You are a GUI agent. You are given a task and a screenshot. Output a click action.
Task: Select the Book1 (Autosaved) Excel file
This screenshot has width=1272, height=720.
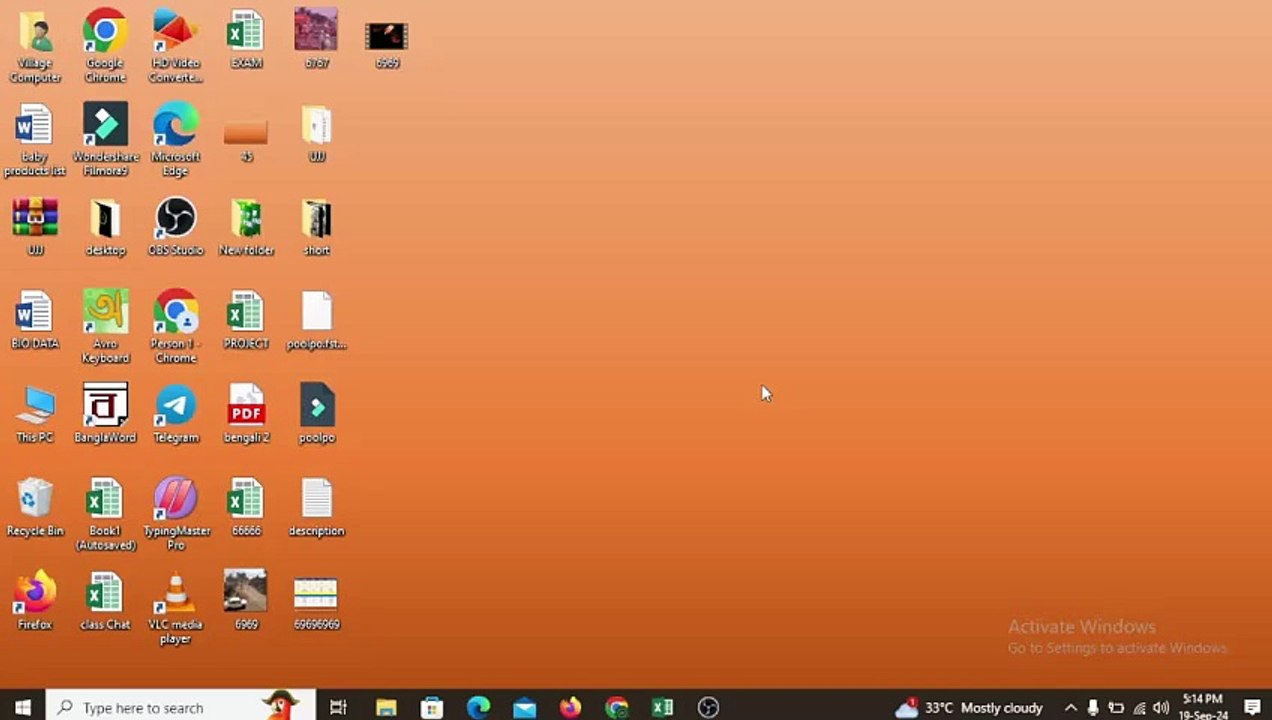(x=105, y=514)
